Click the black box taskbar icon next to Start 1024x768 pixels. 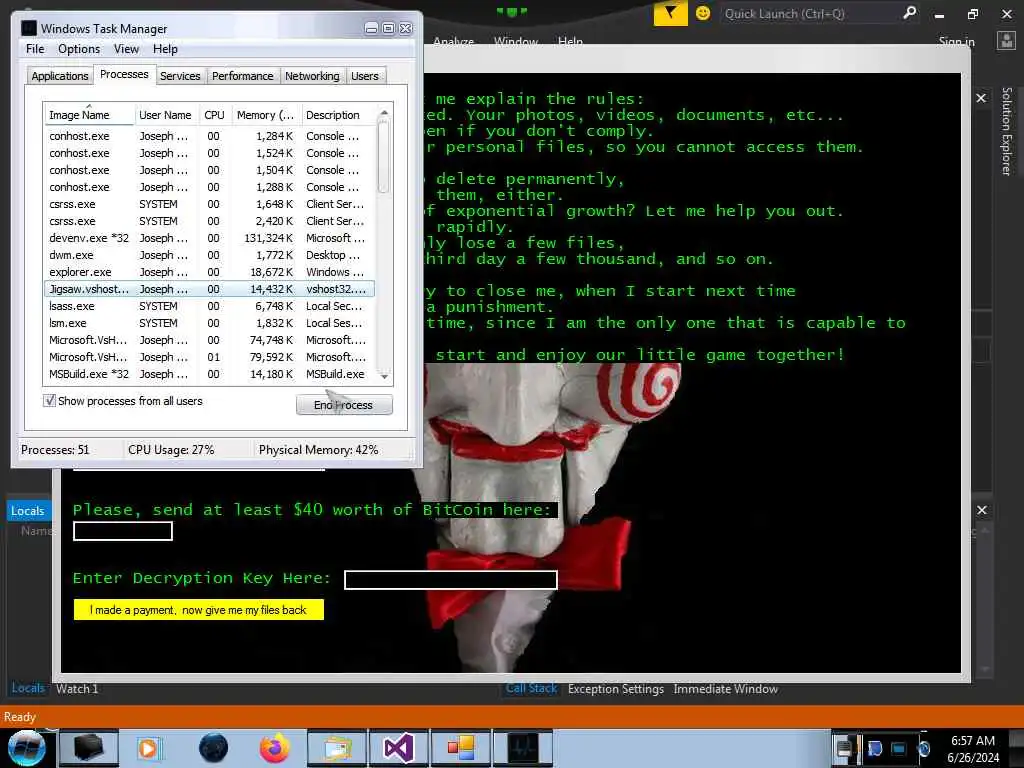point(89,748)
